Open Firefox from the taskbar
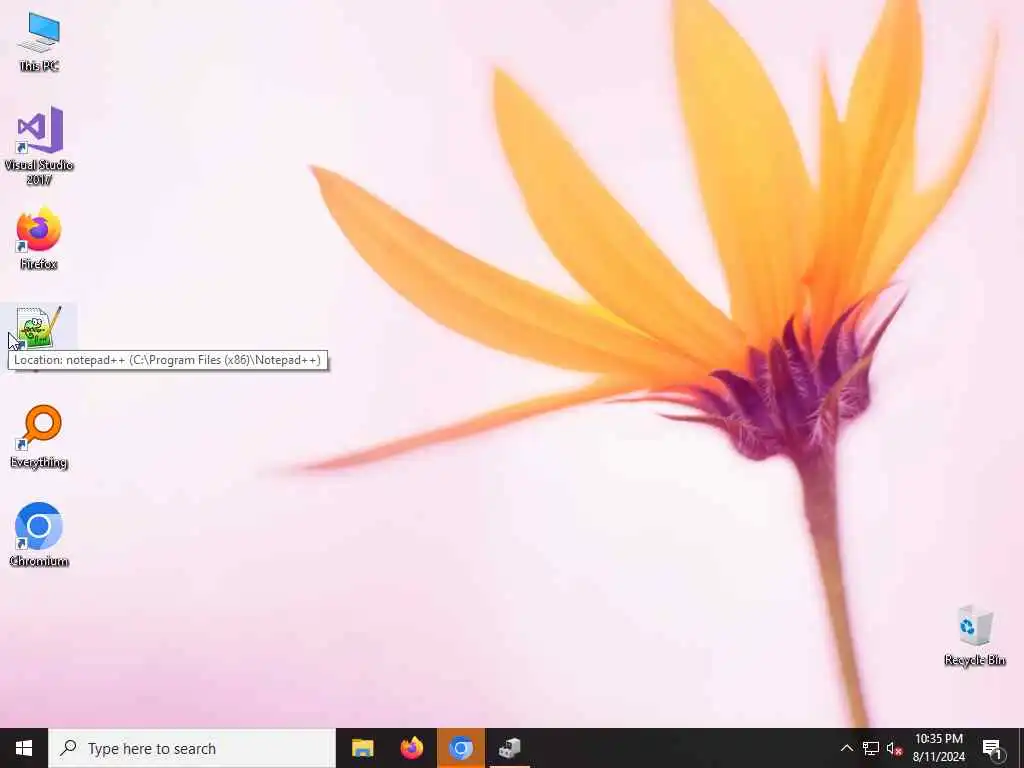The height and width of the screenshot is (768, 1024). [411, 748]
